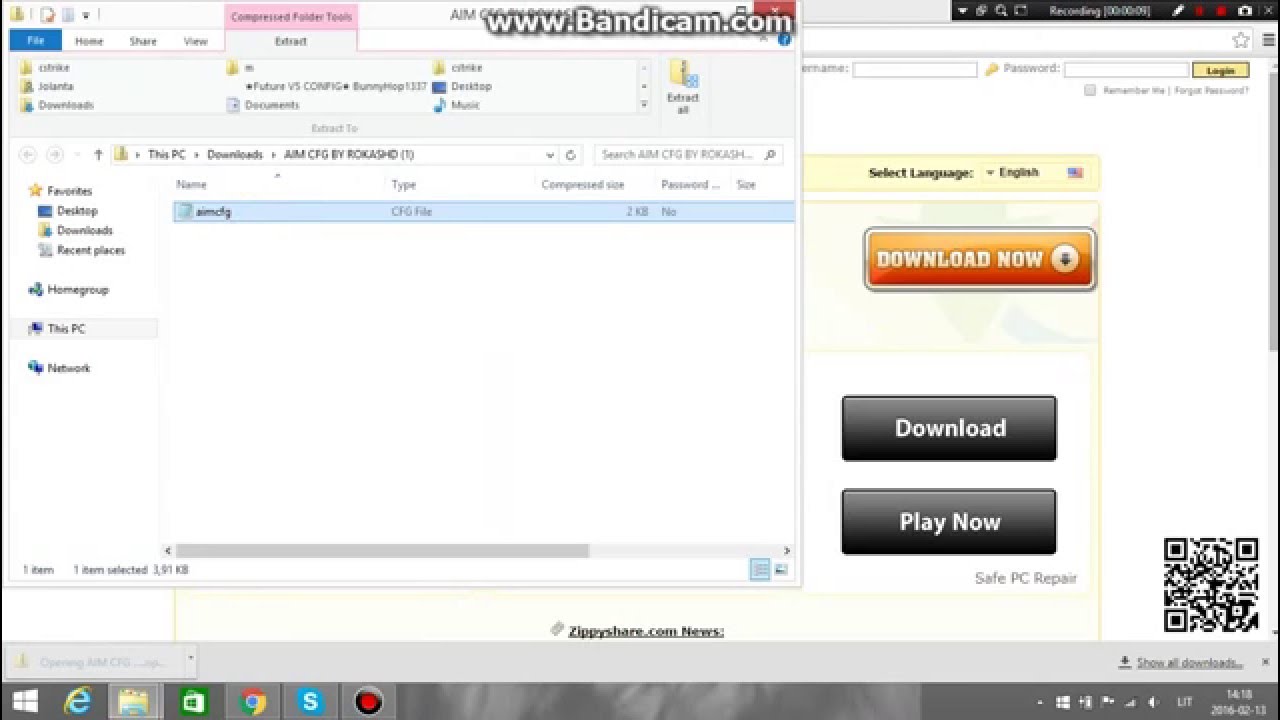The width and height of the screenshot is (1280, 720).
Task: Open the Chrome hamburger menu
Action: (x=1270, y=41)
